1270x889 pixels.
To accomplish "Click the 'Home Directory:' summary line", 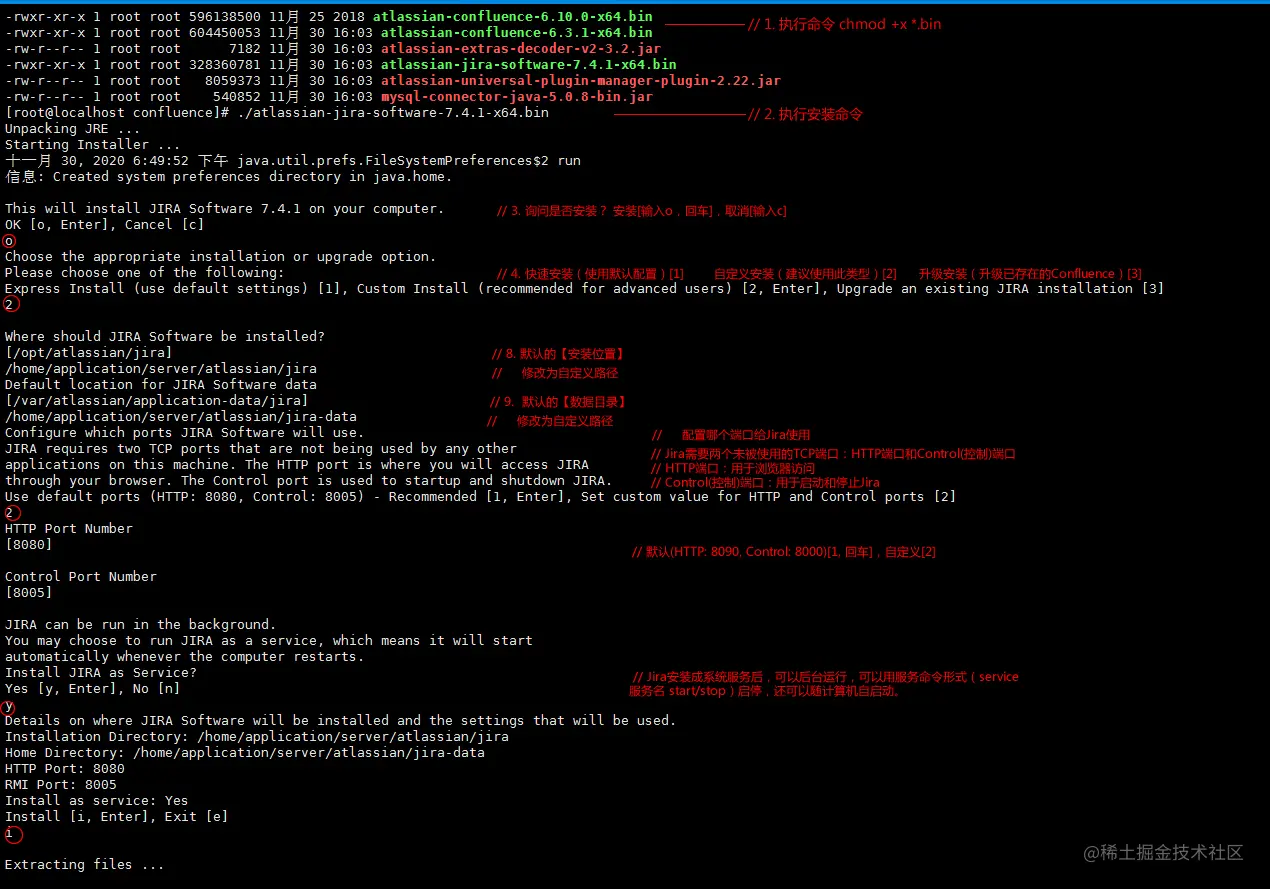I will coord(244,753).
